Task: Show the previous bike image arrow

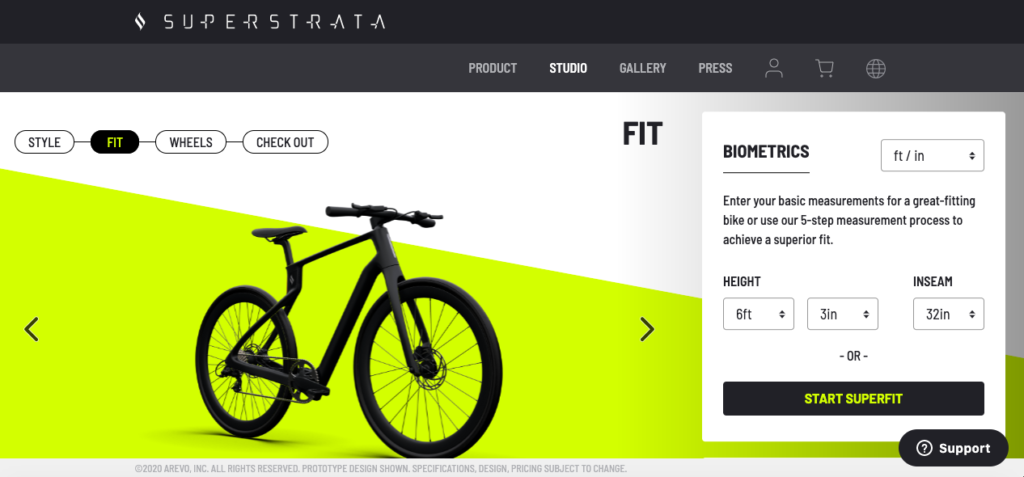Action: tap(31, 329)
